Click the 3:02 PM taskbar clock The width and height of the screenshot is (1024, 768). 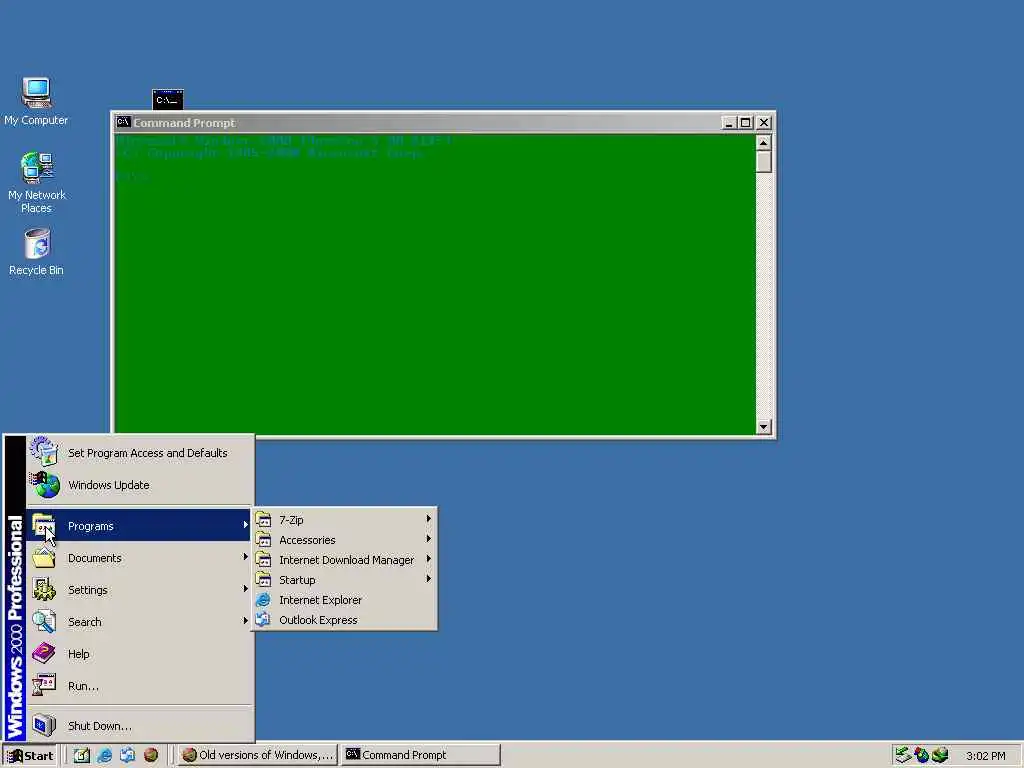pyautogui.click(x=985, y=756)
